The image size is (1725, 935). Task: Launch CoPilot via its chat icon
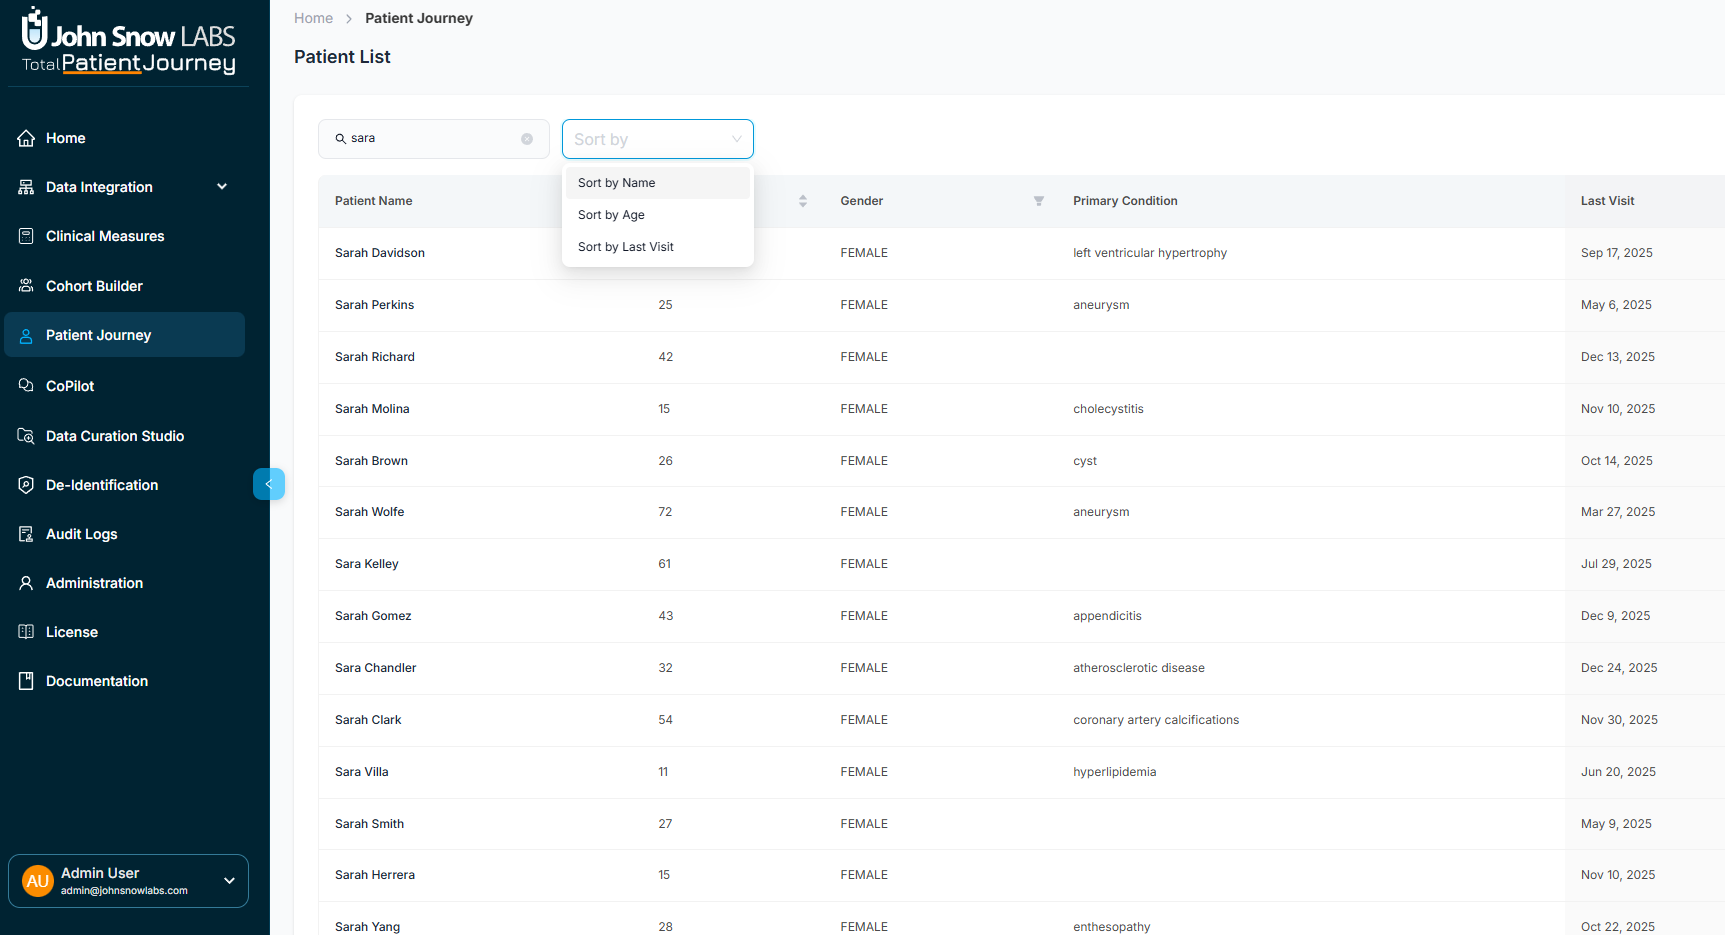(x=26, y=385)
